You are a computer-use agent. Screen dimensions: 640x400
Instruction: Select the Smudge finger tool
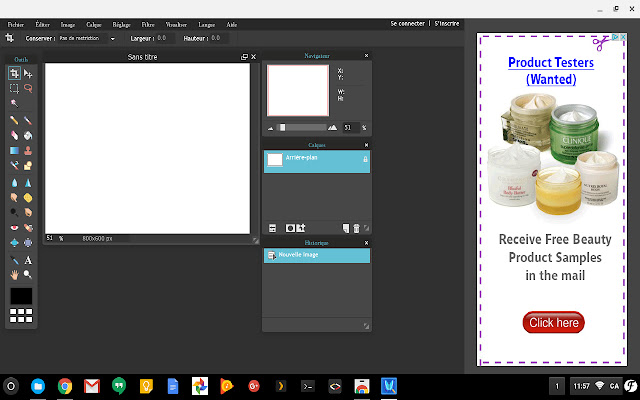[x=14, y=198]
